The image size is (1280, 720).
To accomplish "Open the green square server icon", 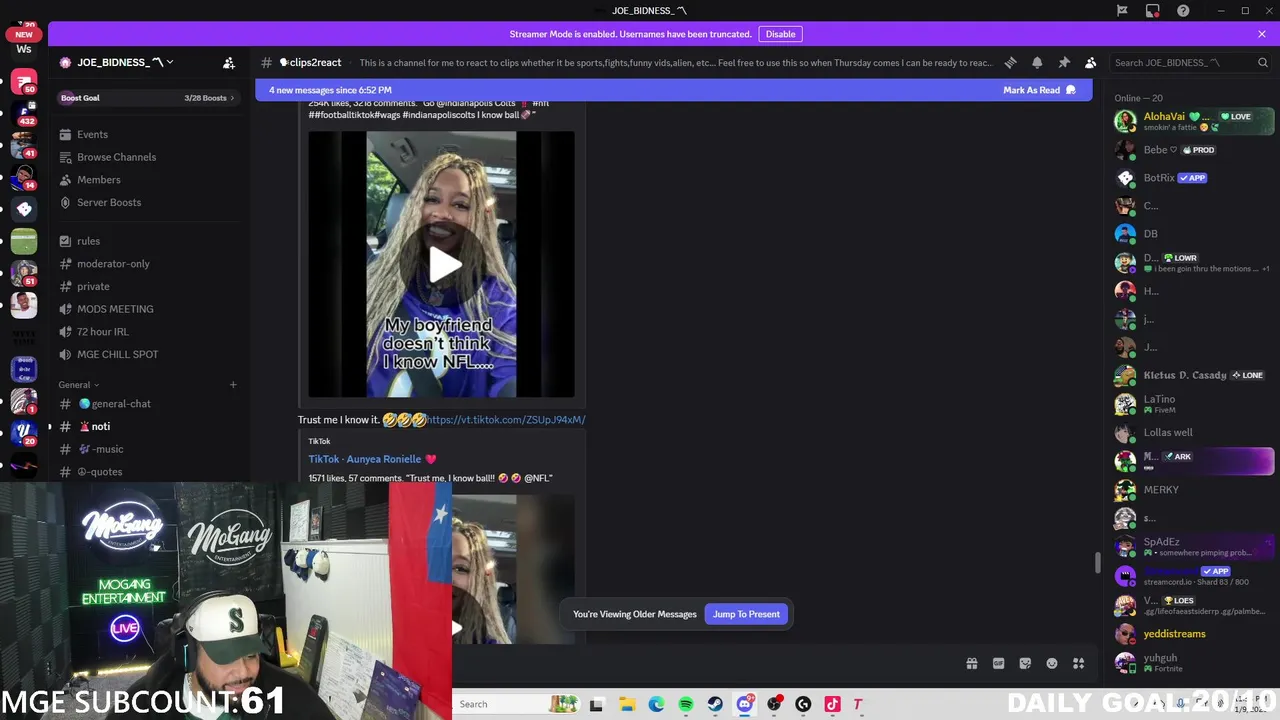I will [24, 241].
